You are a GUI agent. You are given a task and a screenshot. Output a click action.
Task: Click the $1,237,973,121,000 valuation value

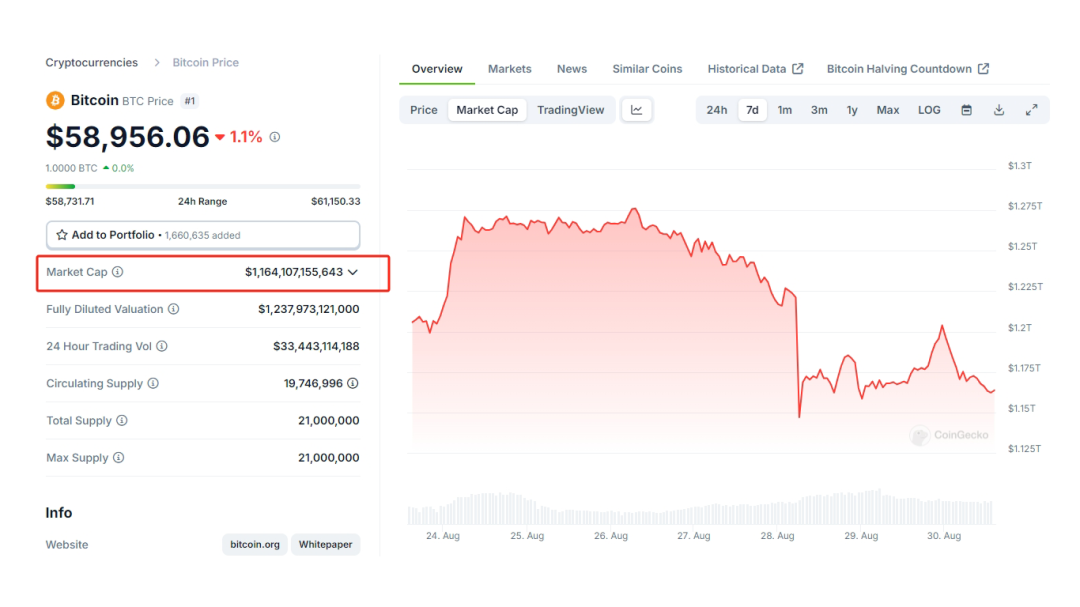(x=309, y=309)
